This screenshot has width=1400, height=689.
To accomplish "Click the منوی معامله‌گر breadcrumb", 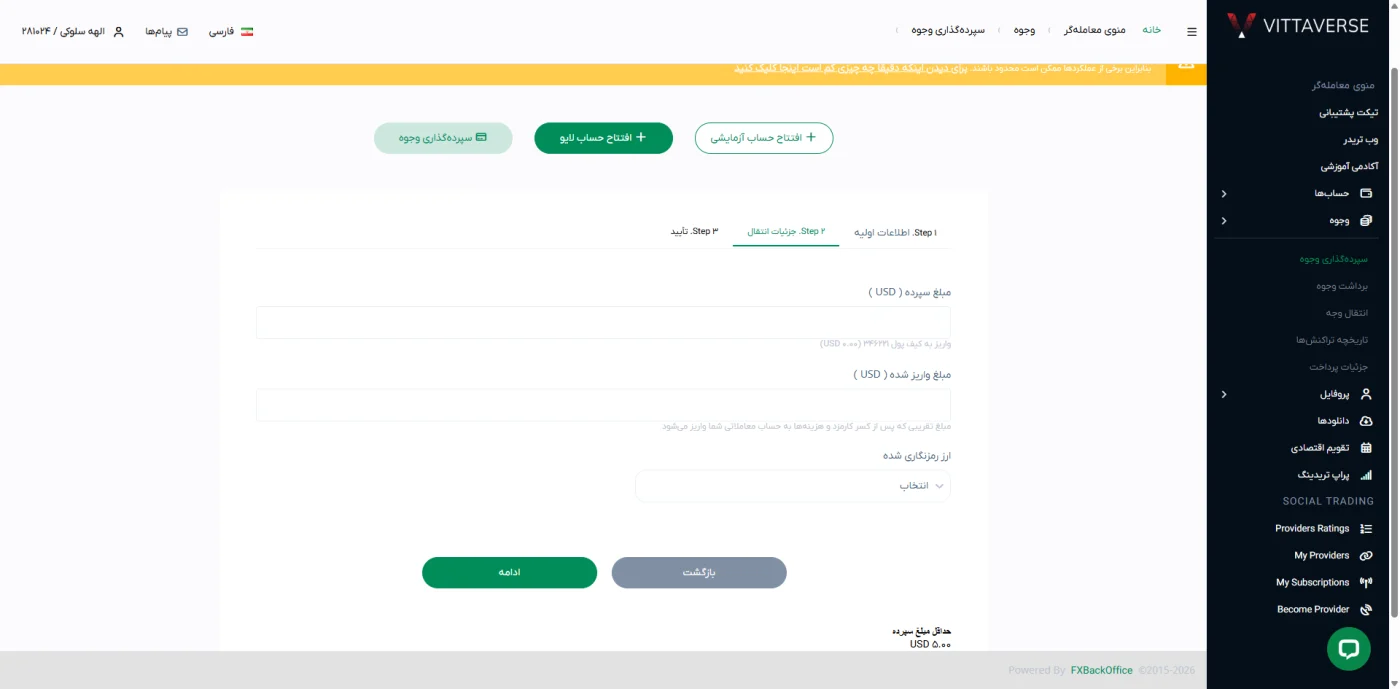I will (x=1094, y=30).
